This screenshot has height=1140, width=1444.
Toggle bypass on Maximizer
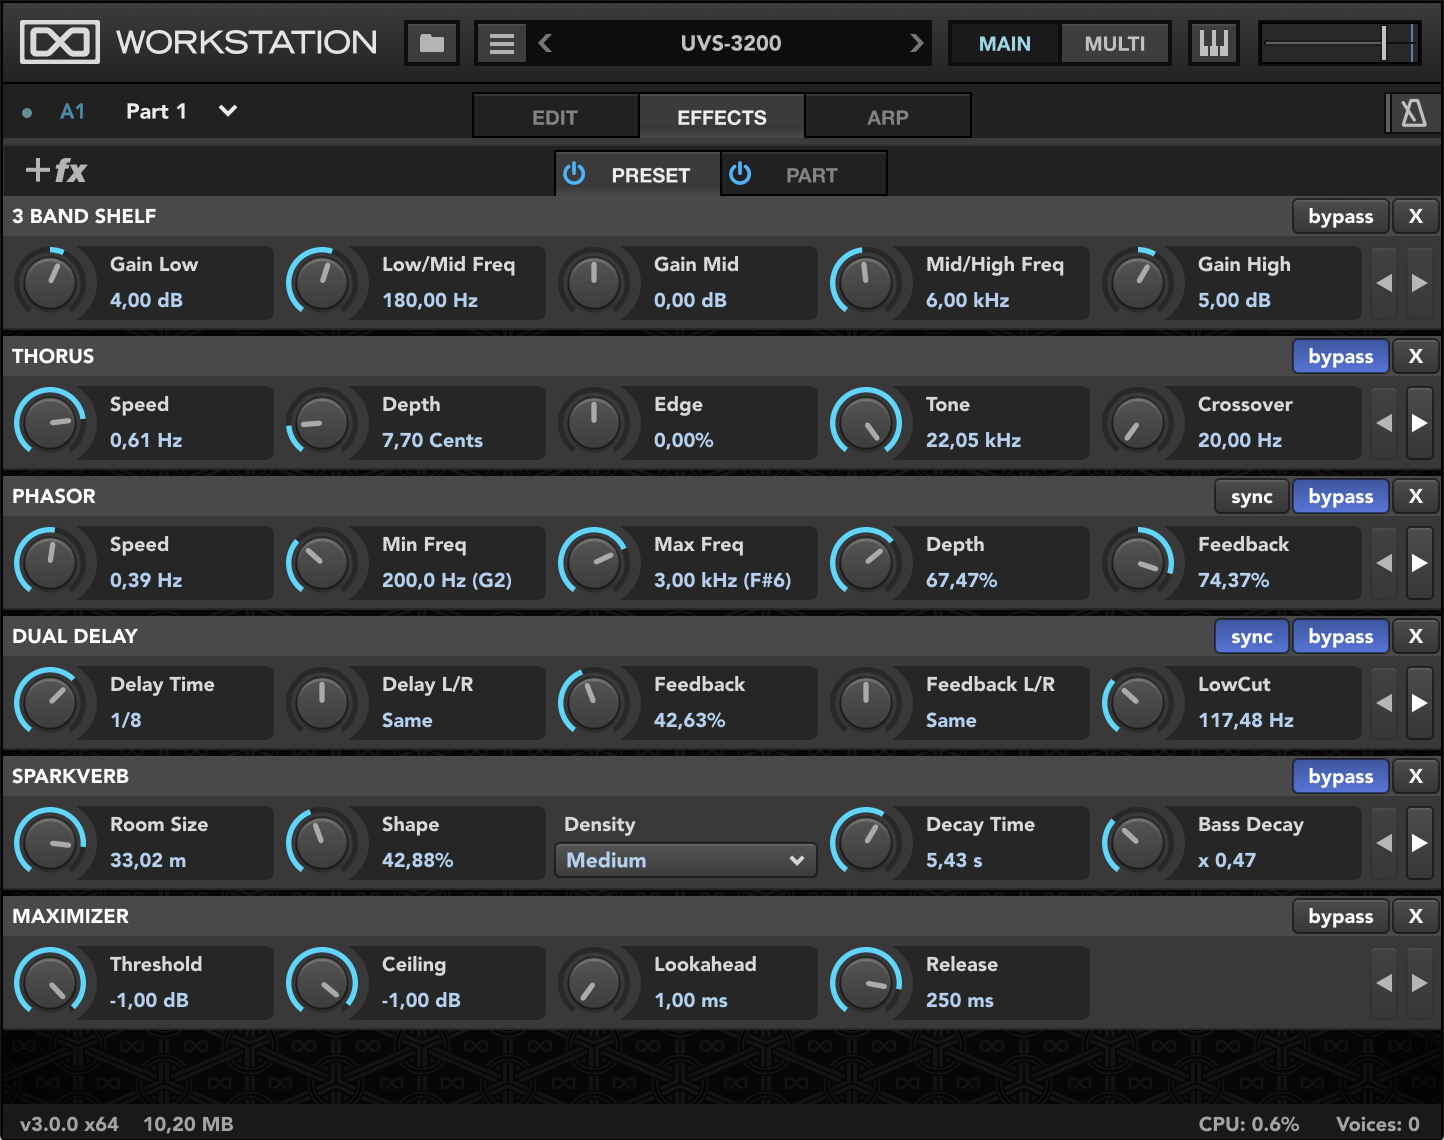(x=1340, y=917)
